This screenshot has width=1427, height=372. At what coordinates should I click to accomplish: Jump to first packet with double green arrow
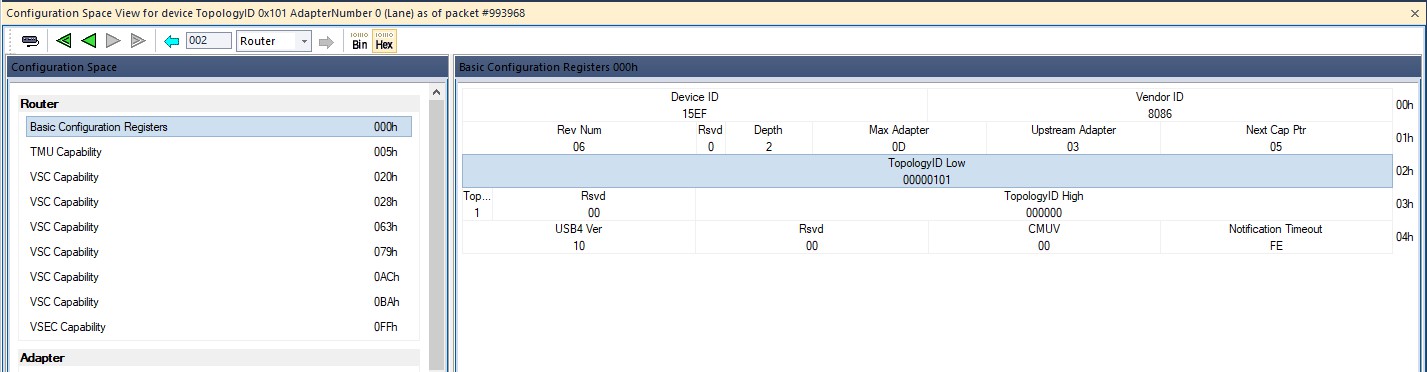tap(64, 41)
